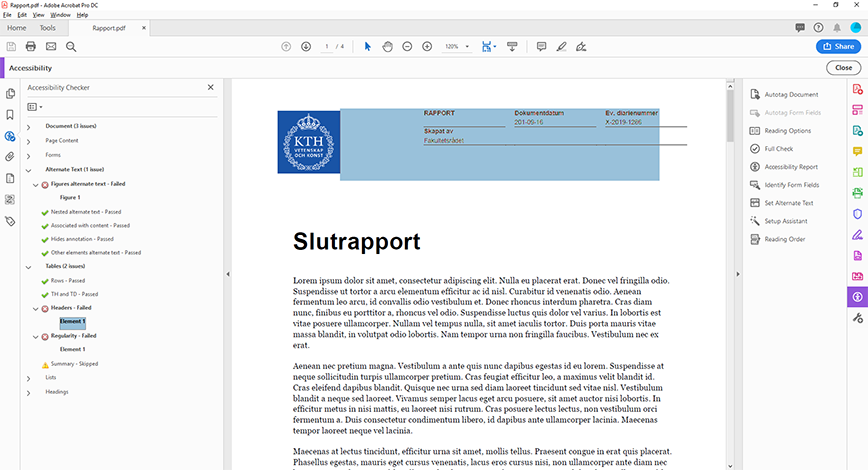This screenshot has height=470, width=868.
Task: Select the Hand pan tool
Action: (387, 47)
